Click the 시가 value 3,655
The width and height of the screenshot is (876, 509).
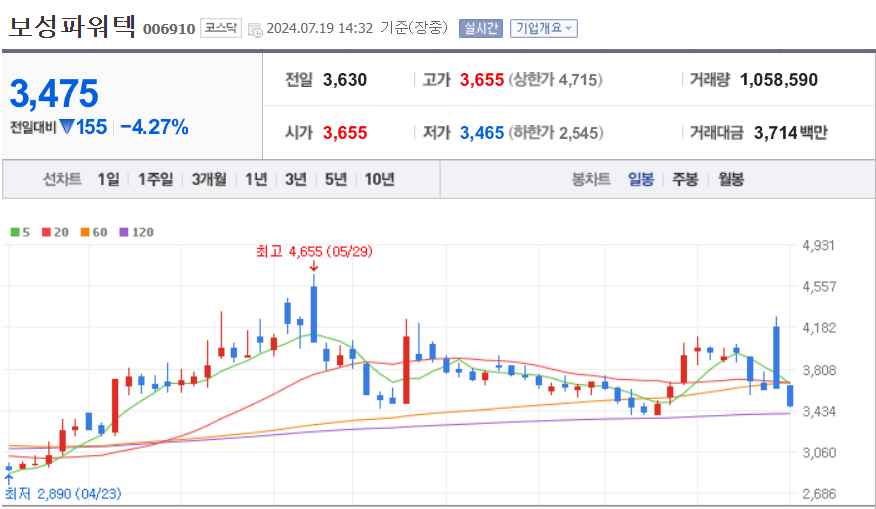(x=345, y=133)
